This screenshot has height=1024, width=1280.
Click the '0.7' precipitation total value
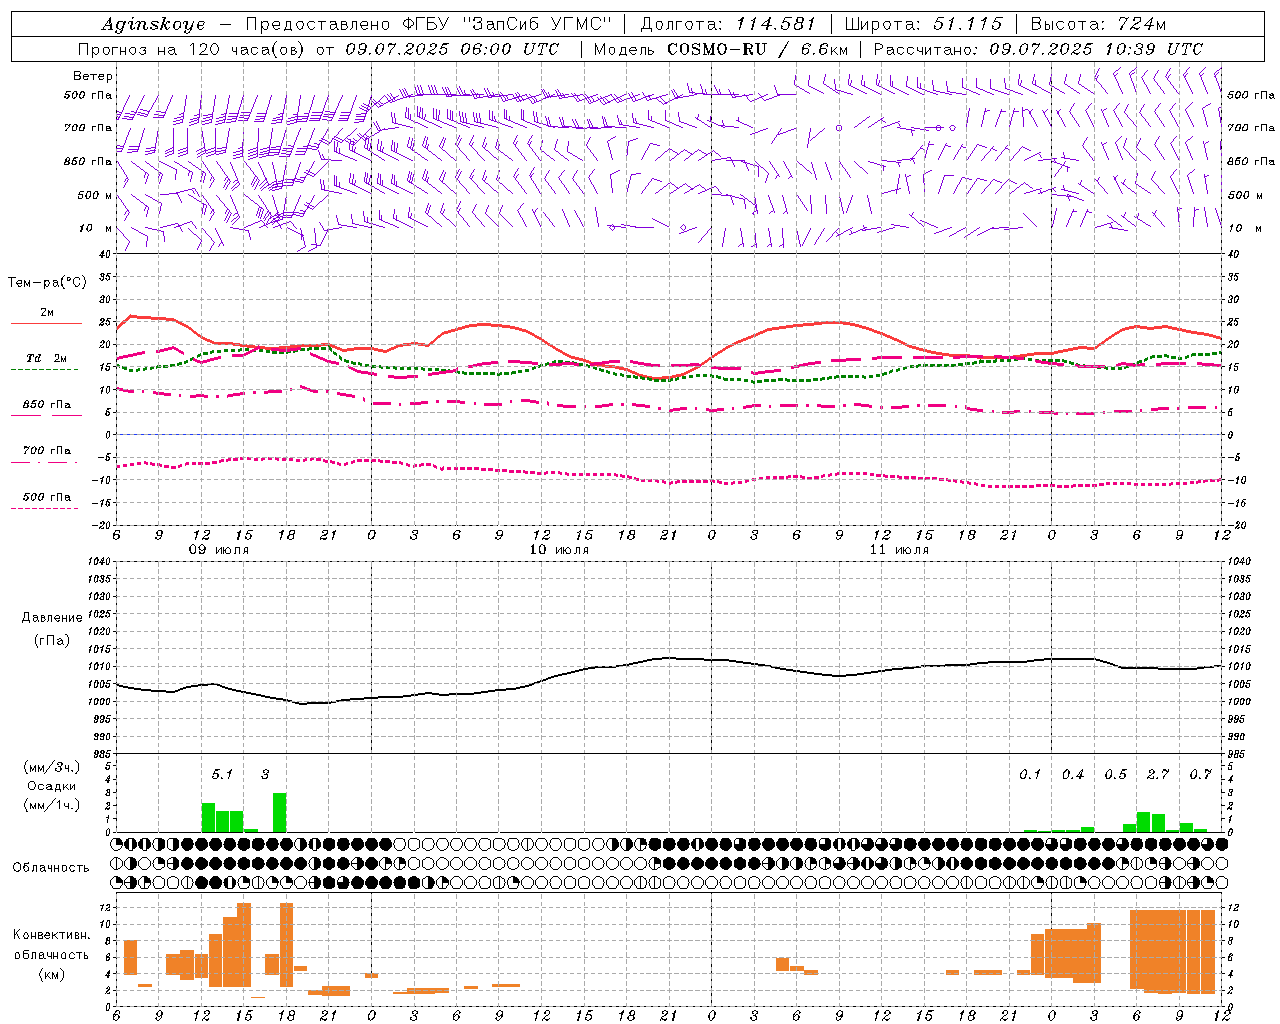1200,774
